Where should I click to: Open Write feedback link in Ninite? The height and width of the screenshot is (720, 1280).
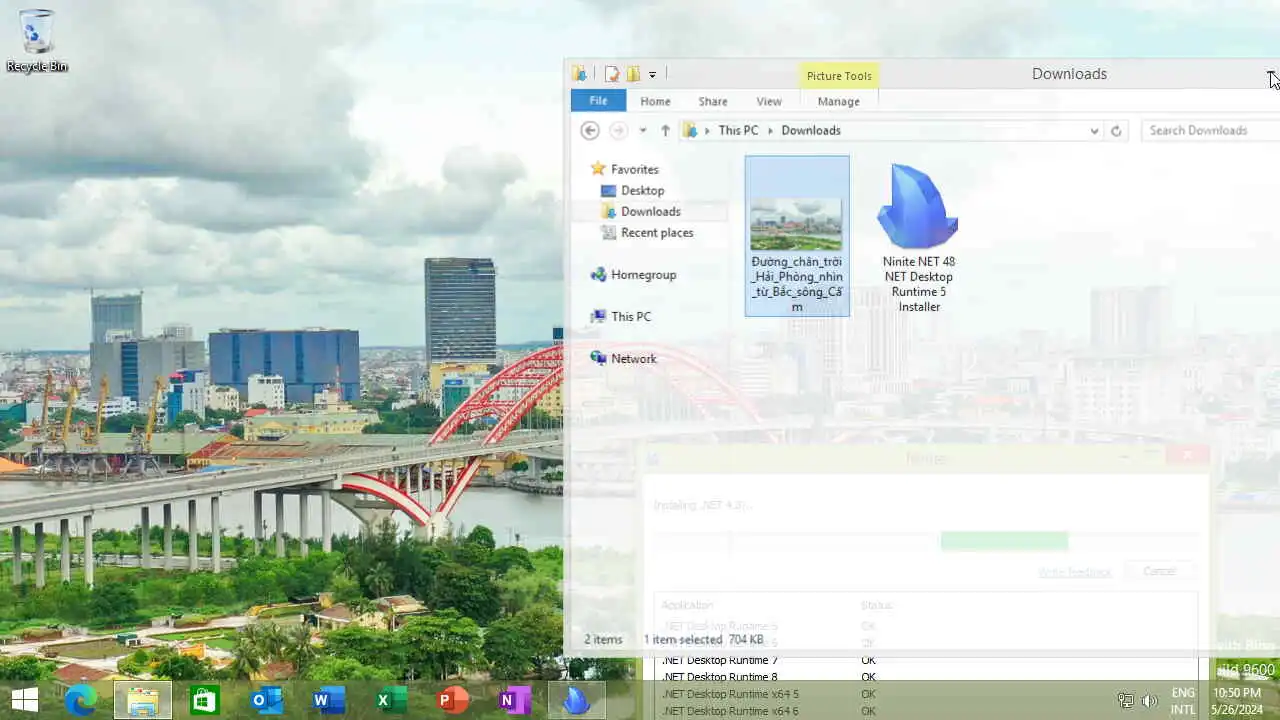[x=1074, y=572]
